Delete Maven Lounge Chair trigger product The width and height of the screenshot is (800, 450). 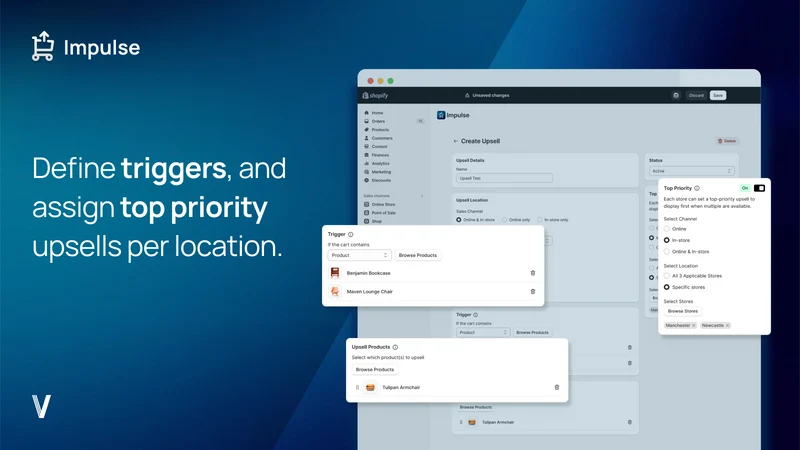tap(533, 292)
